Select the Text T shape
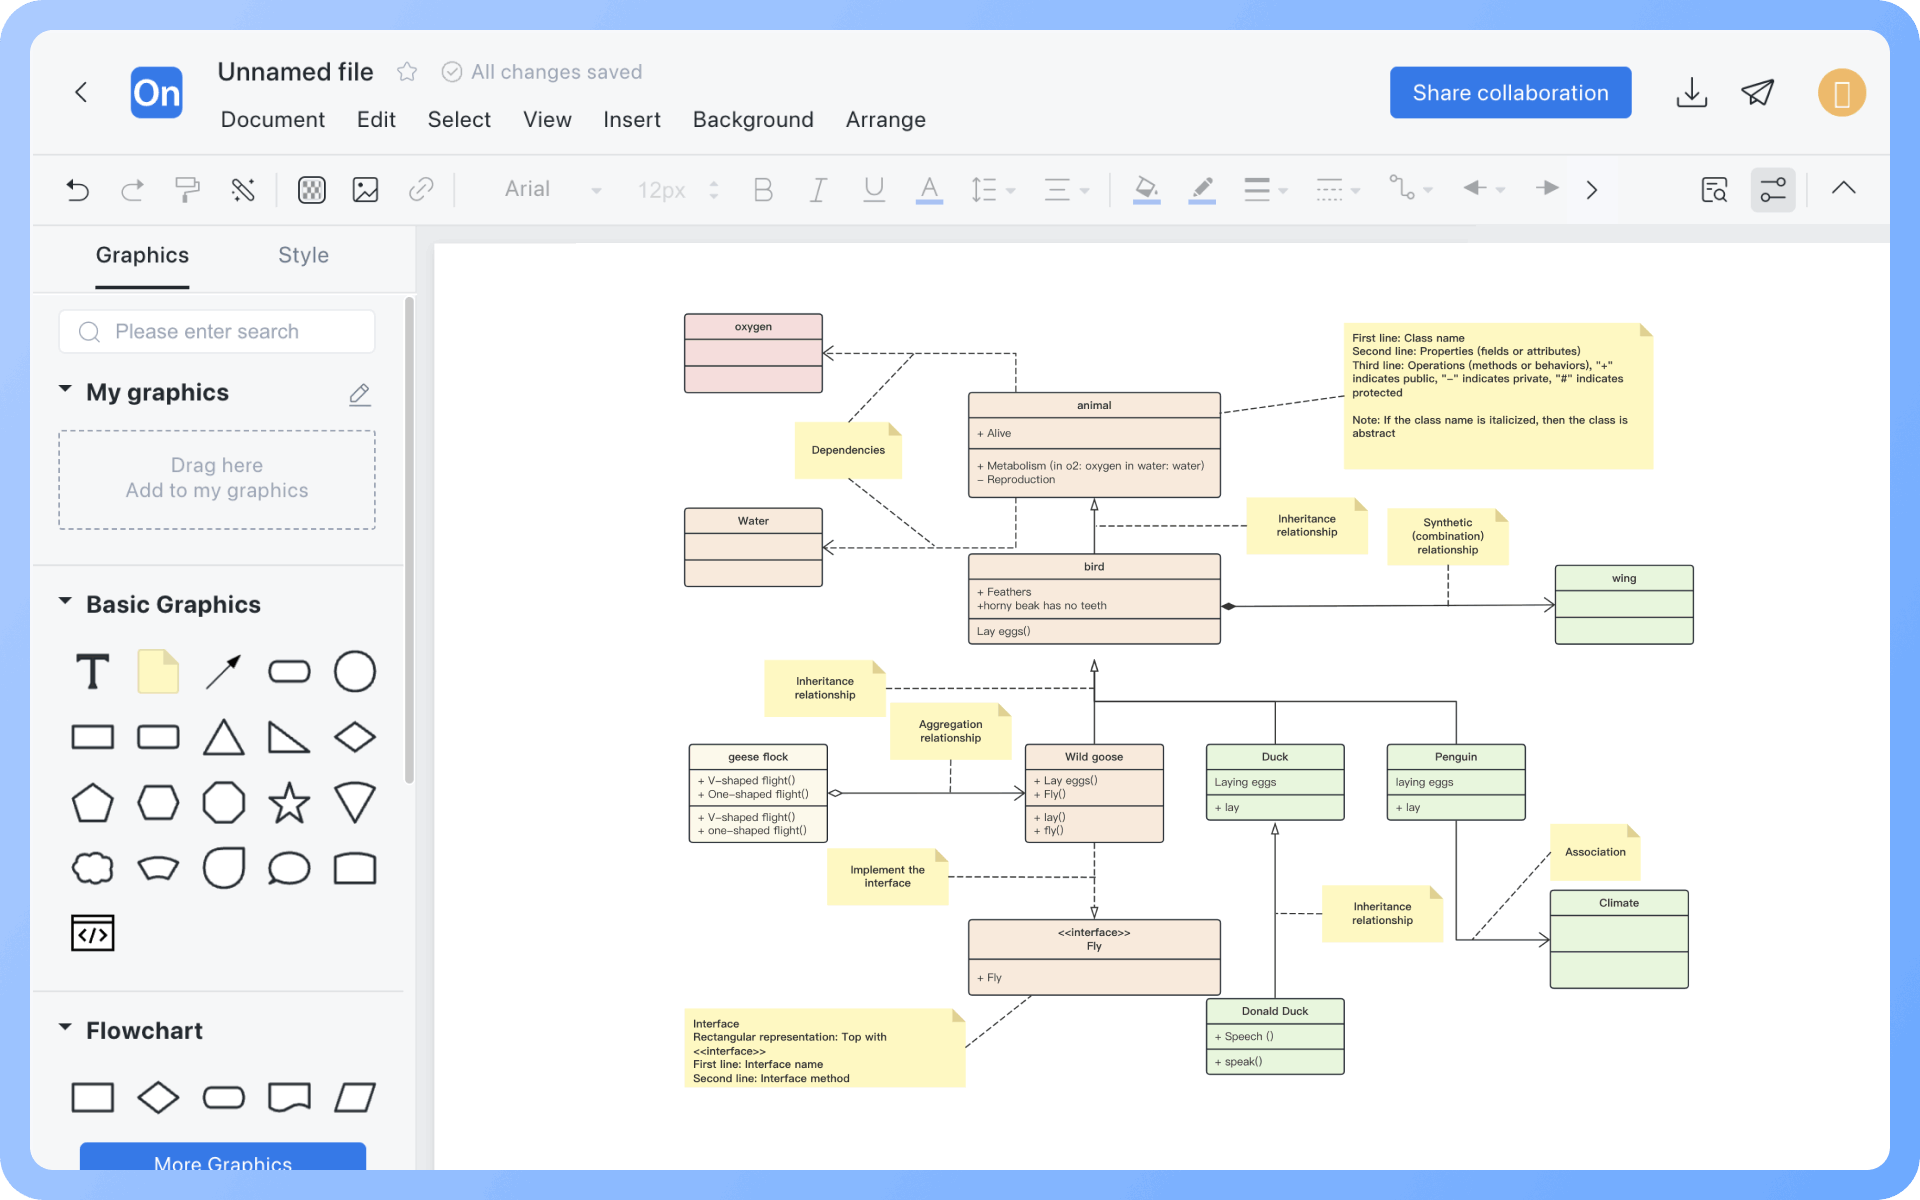 pos(93,672)
